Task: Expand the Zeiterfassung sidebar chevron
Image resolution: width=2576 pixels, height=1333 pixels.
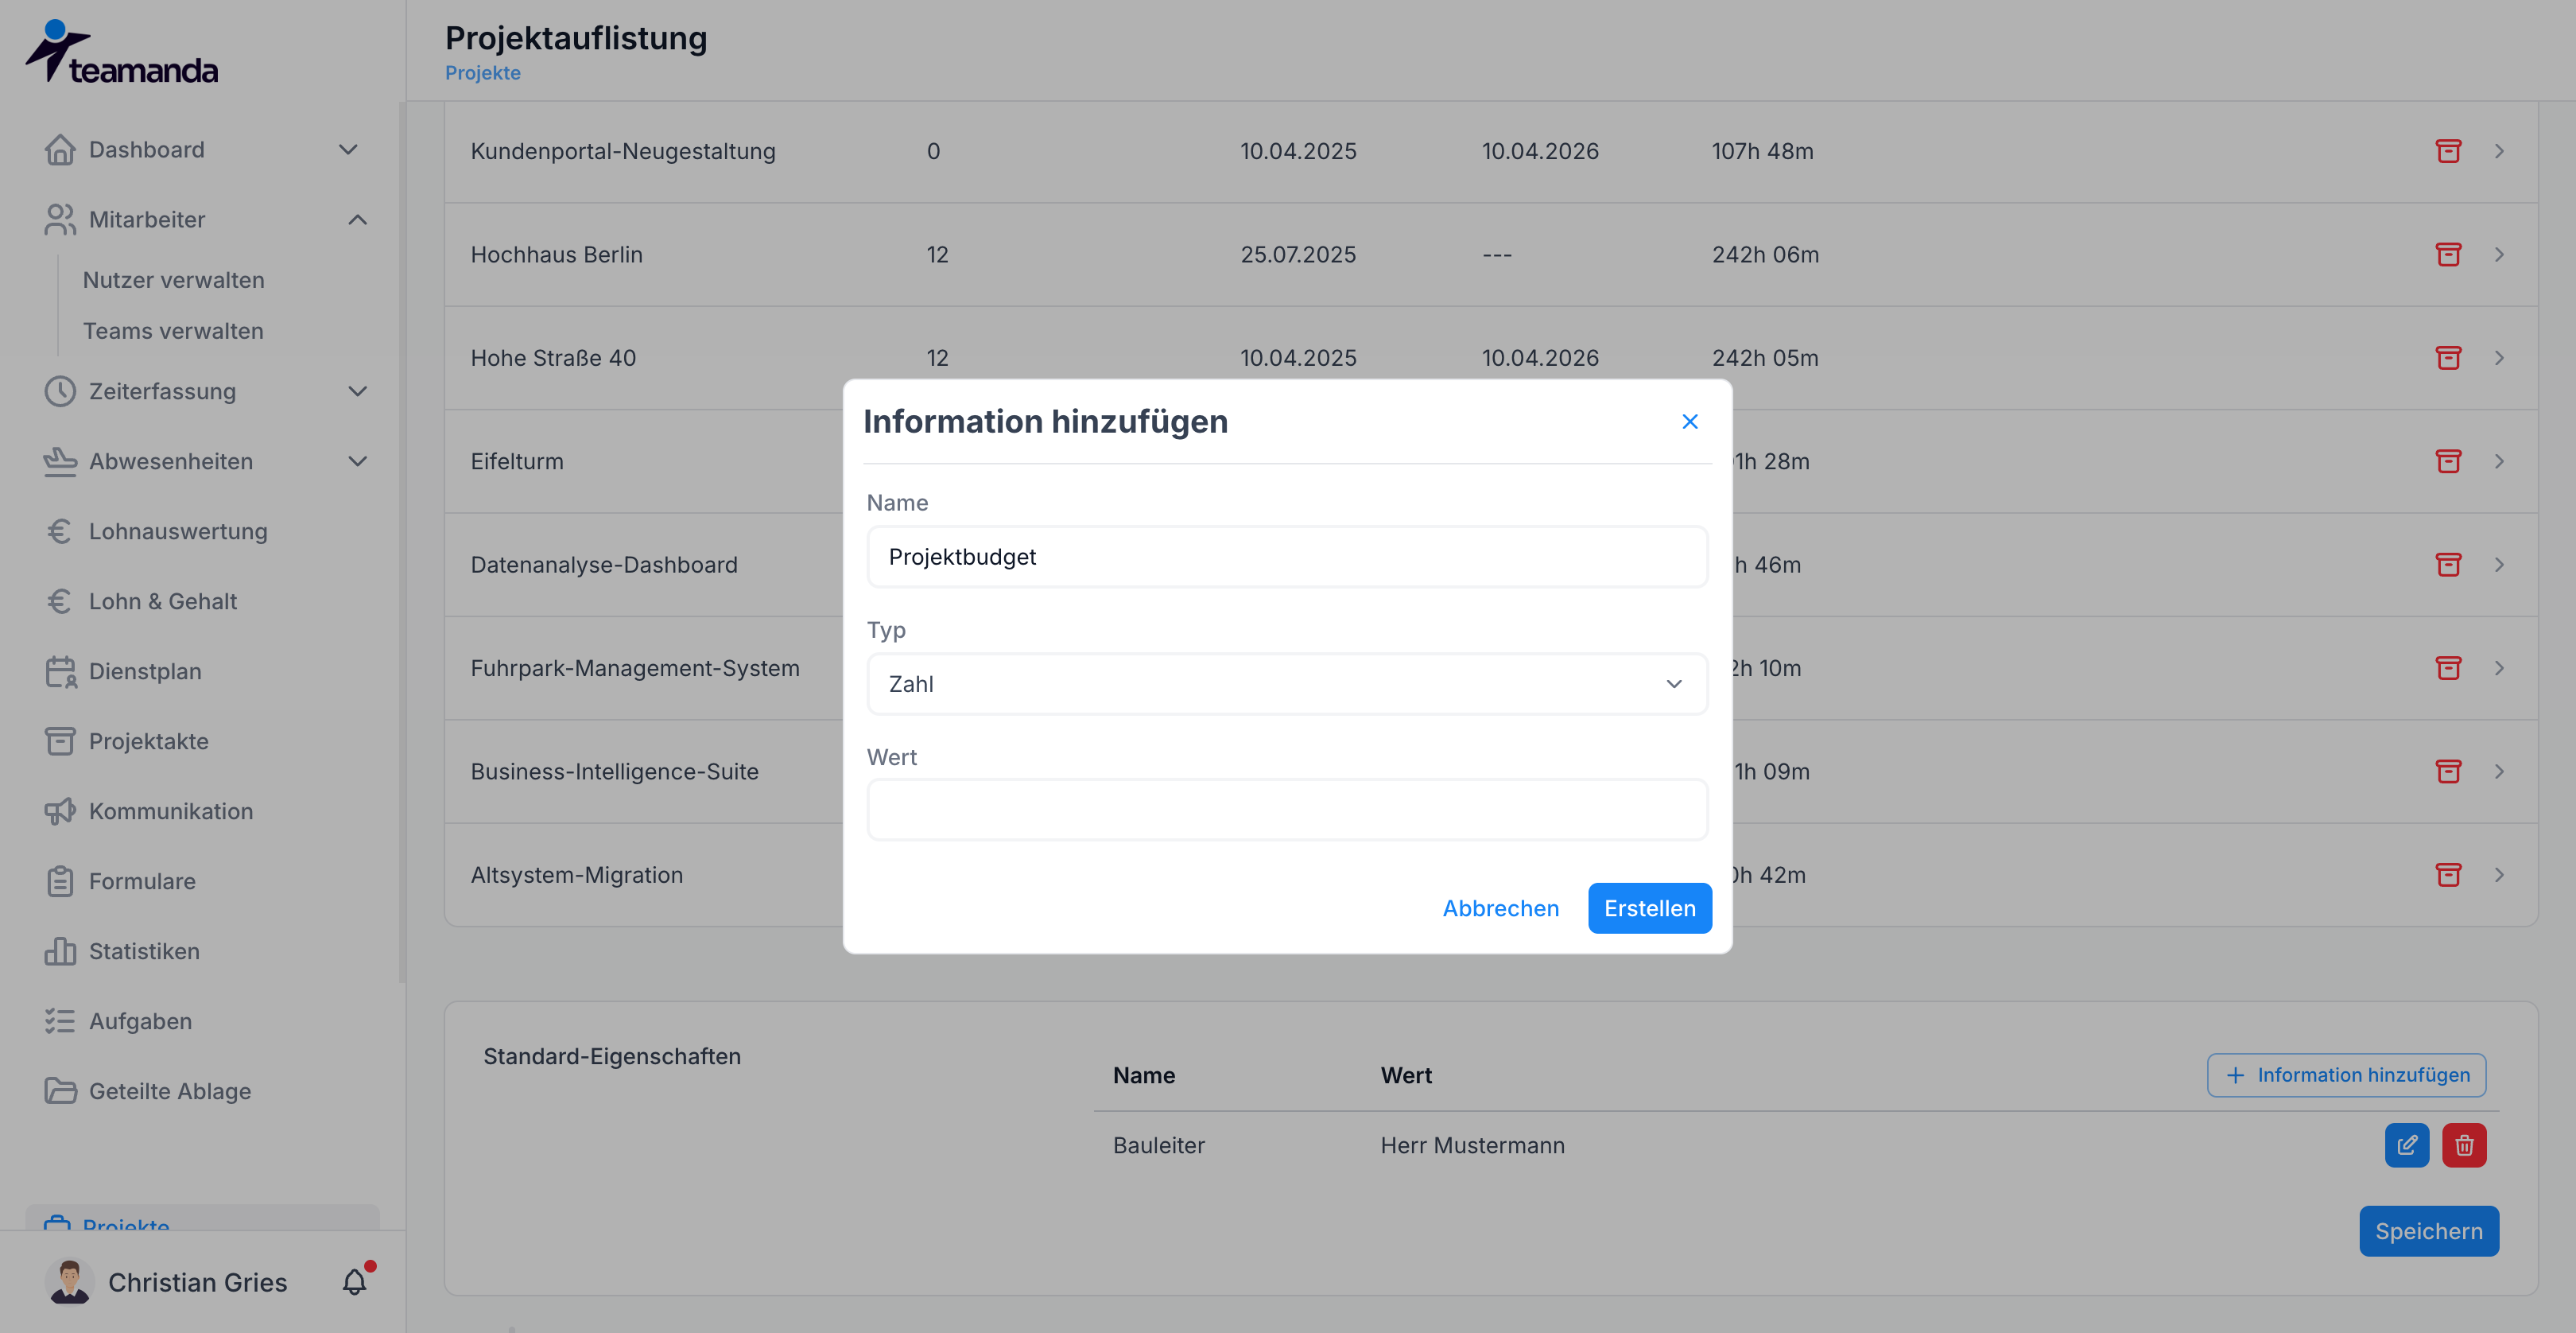Action: point(357,391)
